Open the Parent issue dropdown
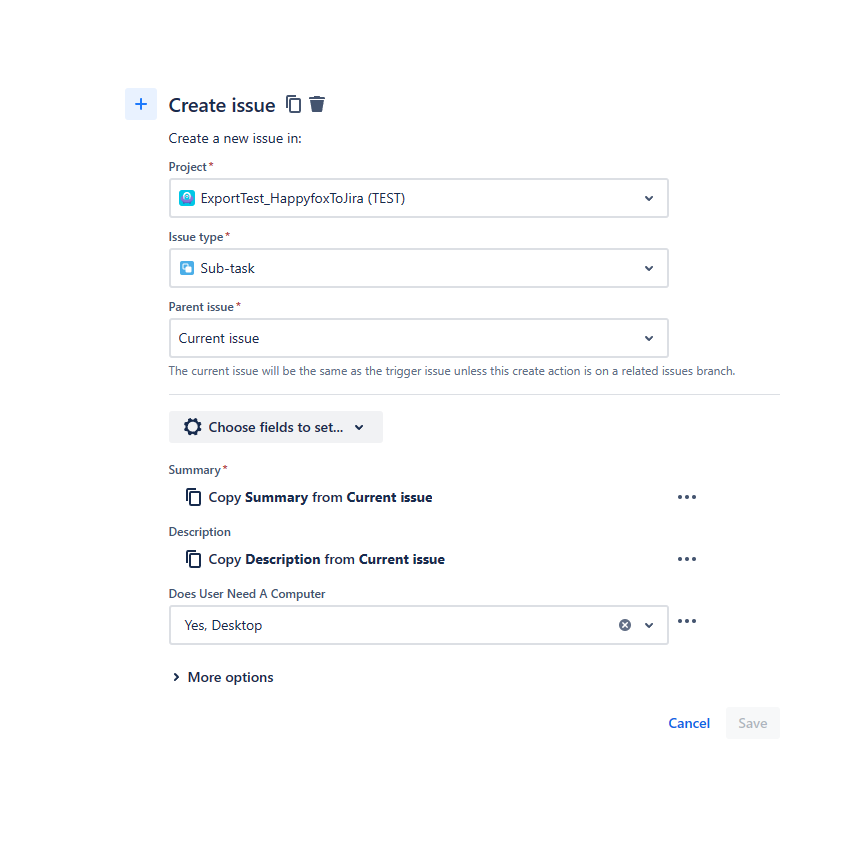The image size is (857, 859). (649, 338)
